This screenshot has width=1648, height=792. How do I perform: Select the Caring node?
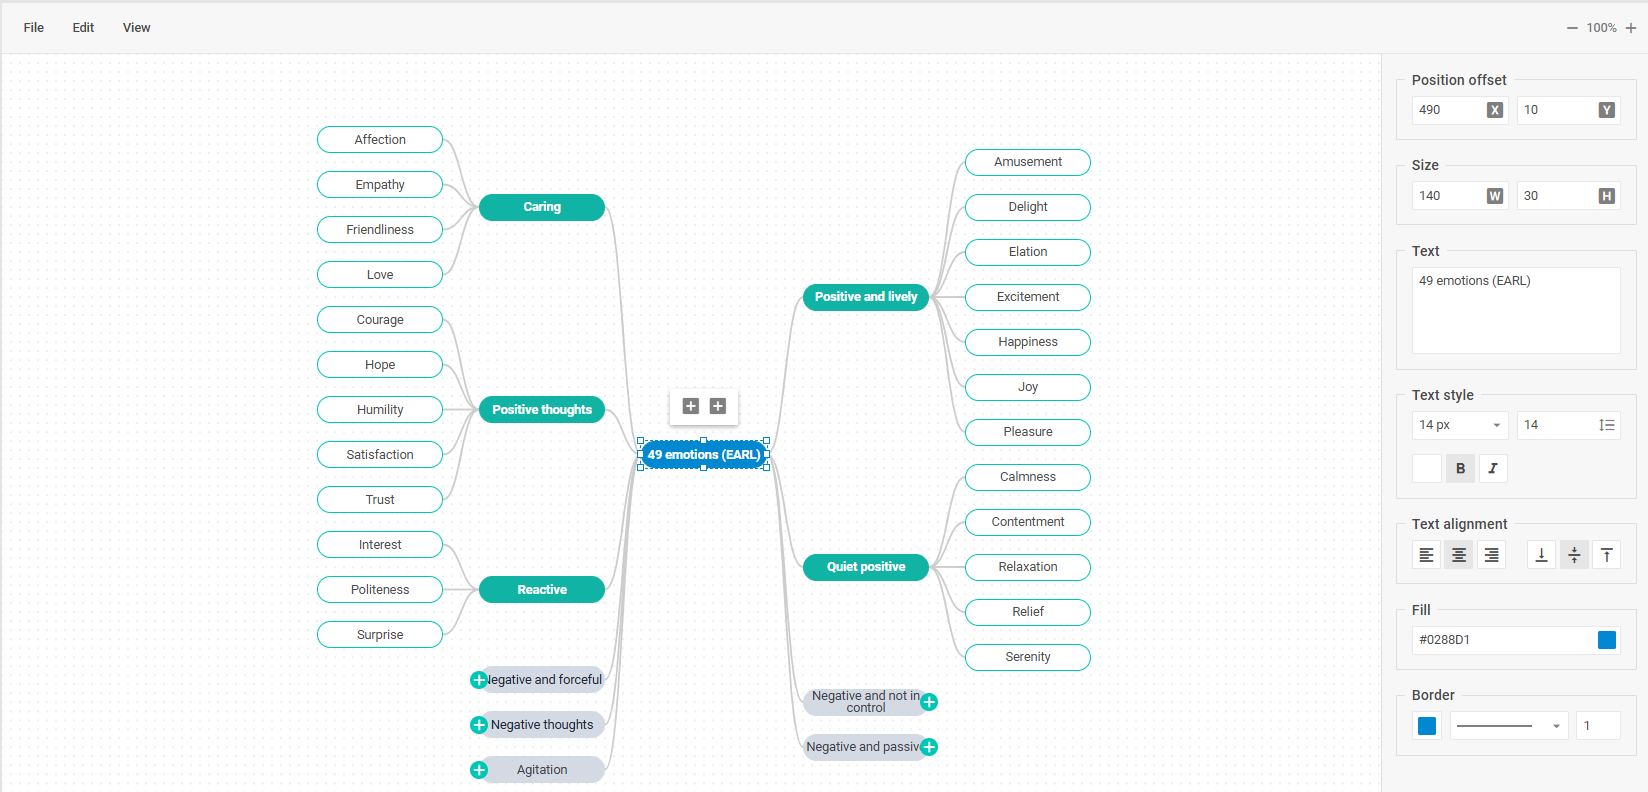coord(542,207)
